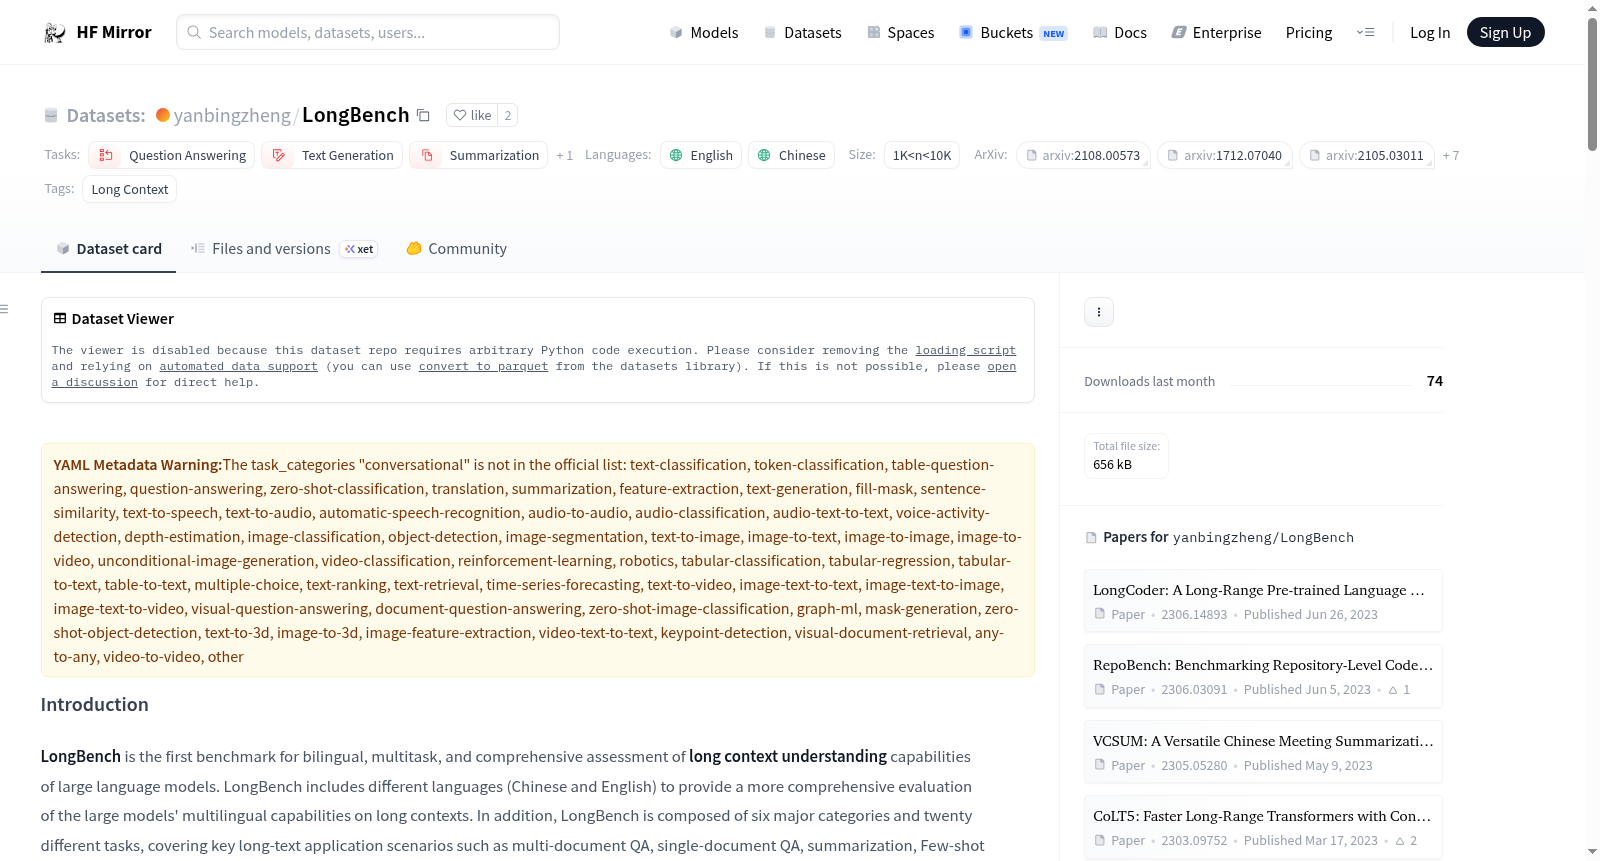The height and width of the screenshot is (861, 1600).
Task: Like the LongBench dataset
Action: (472, 115)
